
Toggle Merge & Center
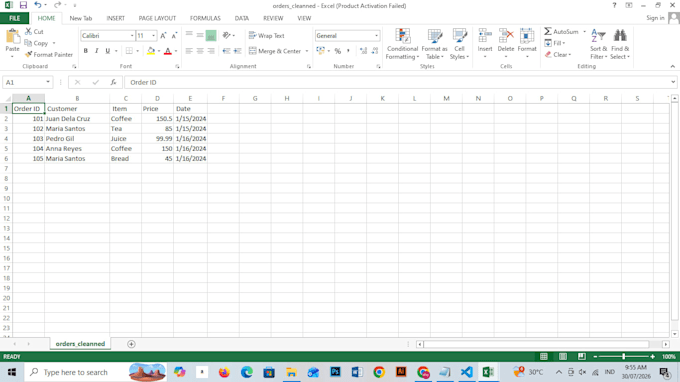[275, 51]
